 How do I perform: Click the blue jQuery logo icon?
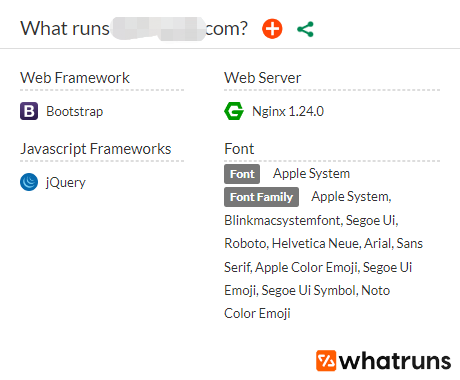pyautogui.click(x=29, y=182)
